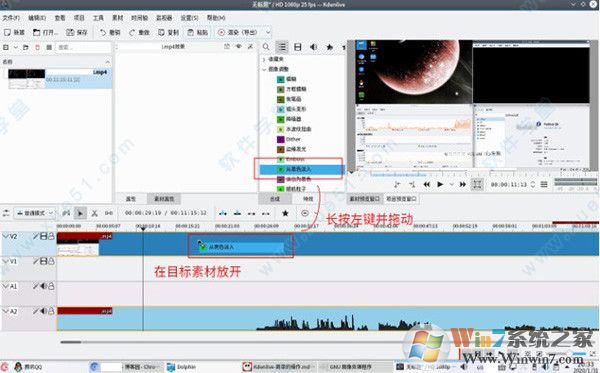The height and width of the screenshot is (373, 600).
Task: Collapse the V2 track chevron
Action: 5,236
